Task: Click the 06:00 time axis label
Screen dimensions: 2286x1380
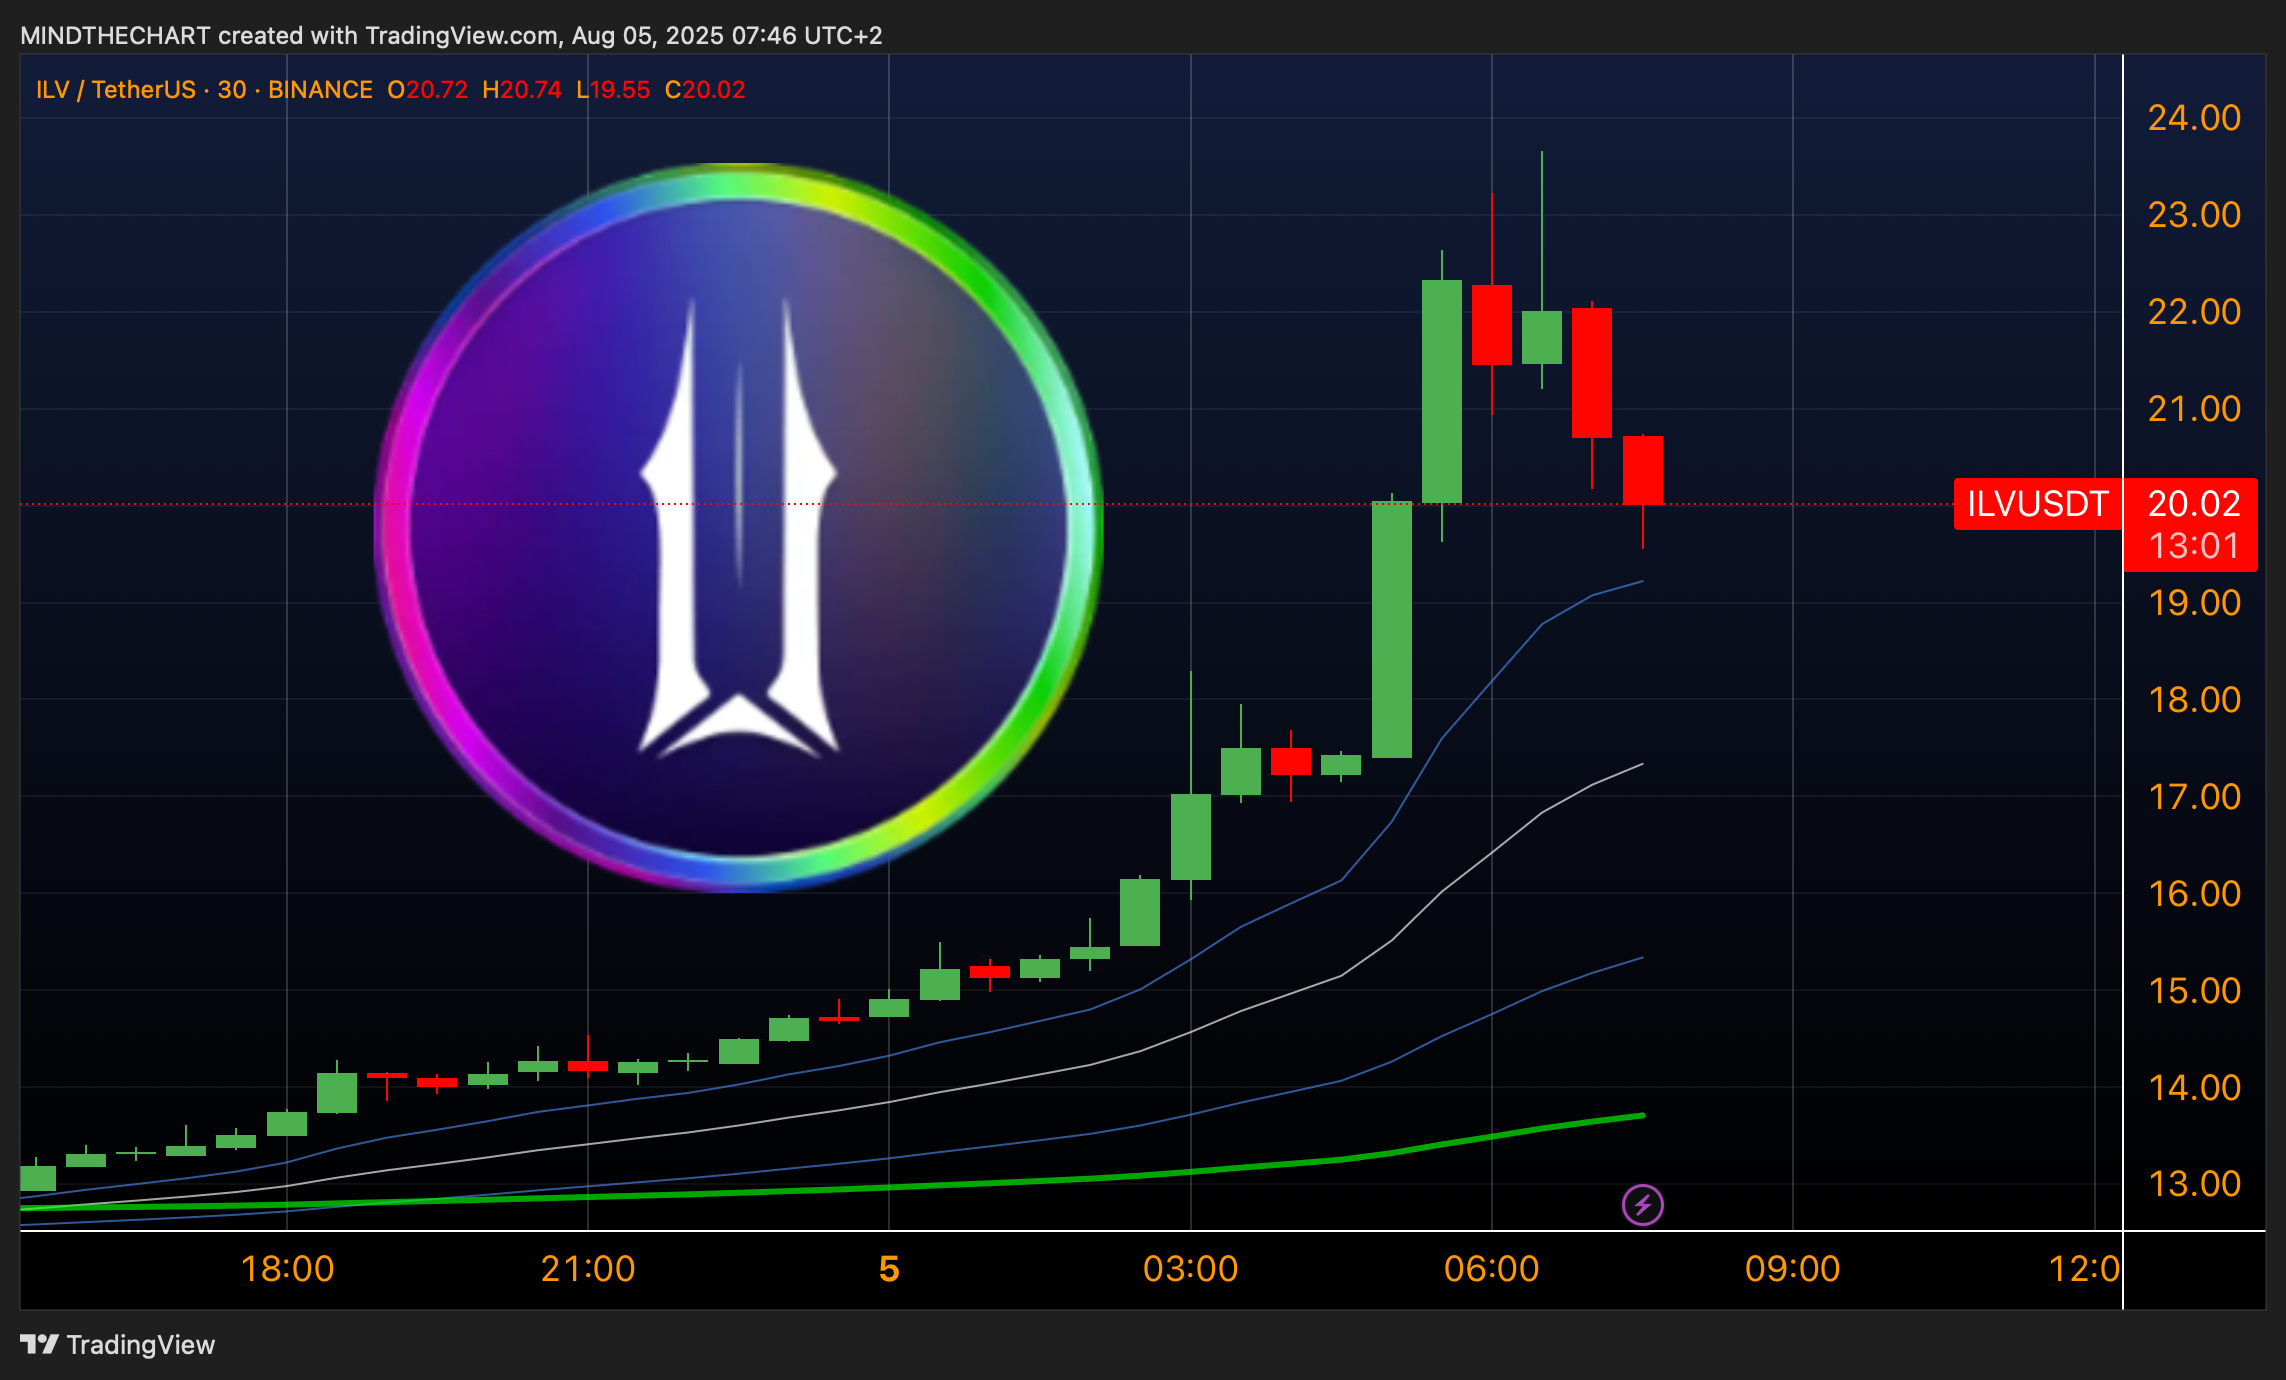Action: pyautogui.click(x=1491, y=1269)
